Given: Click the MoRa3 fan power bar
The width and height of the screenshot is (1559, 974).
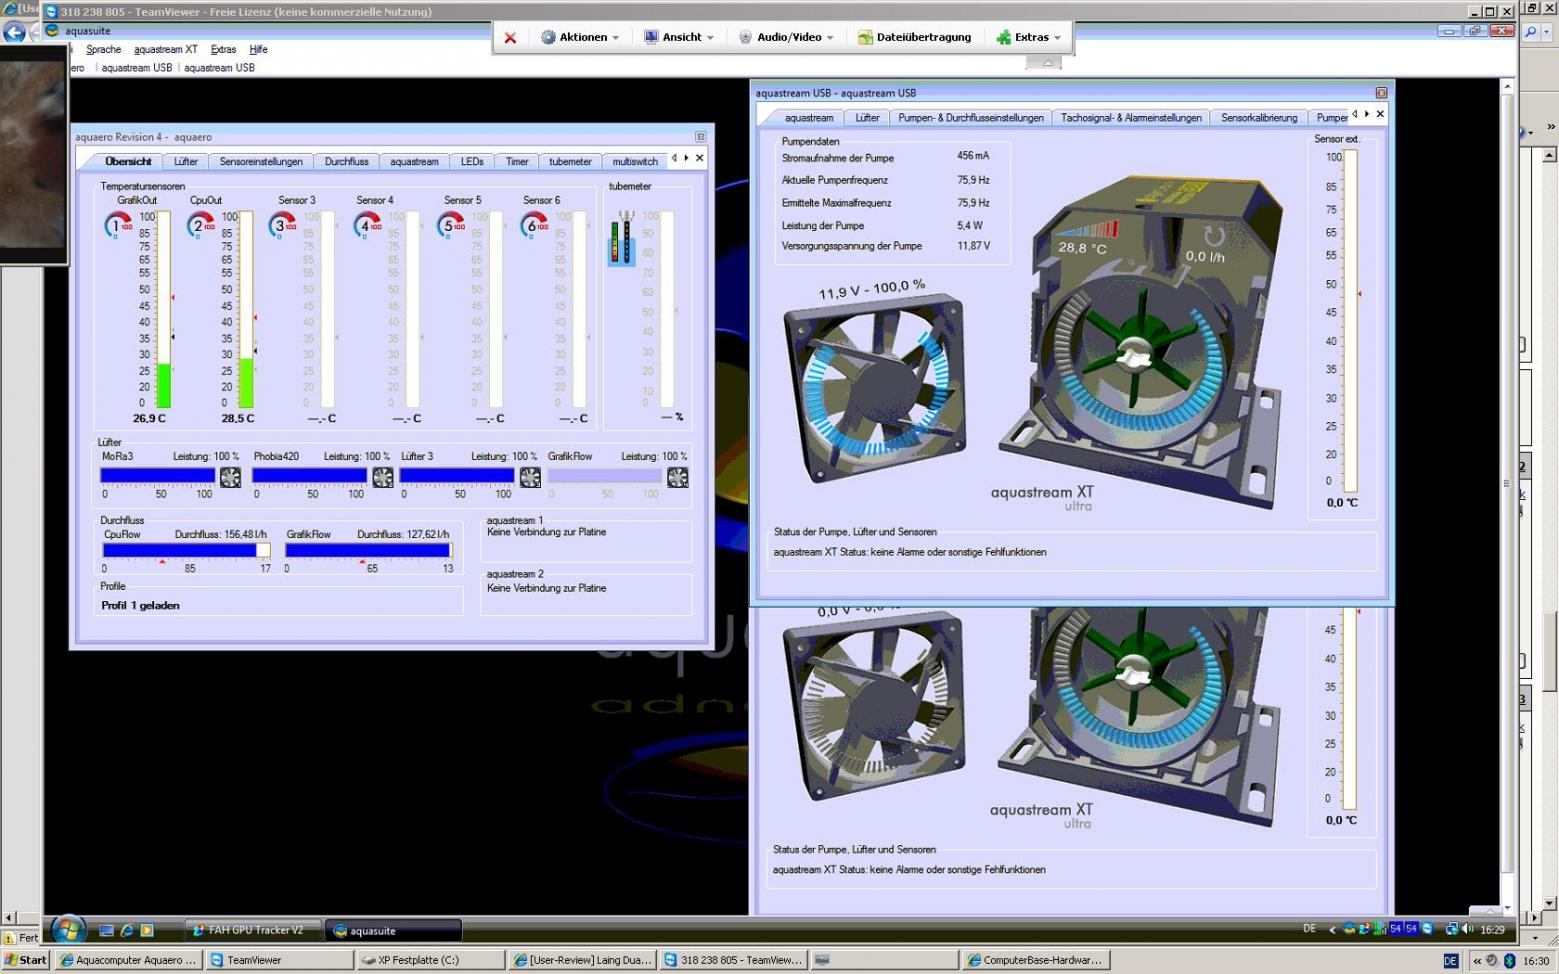Looking at the screenshot, I should click(158, 476).
